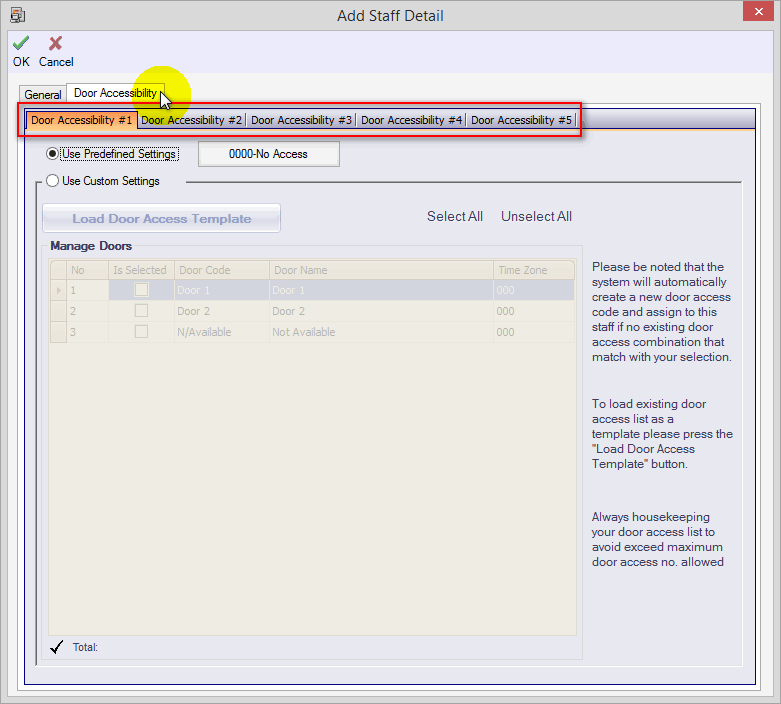Click the Time Zone cell for Door 2
The height and width of the screenshot is (704, 781).
tap(533, 311)
